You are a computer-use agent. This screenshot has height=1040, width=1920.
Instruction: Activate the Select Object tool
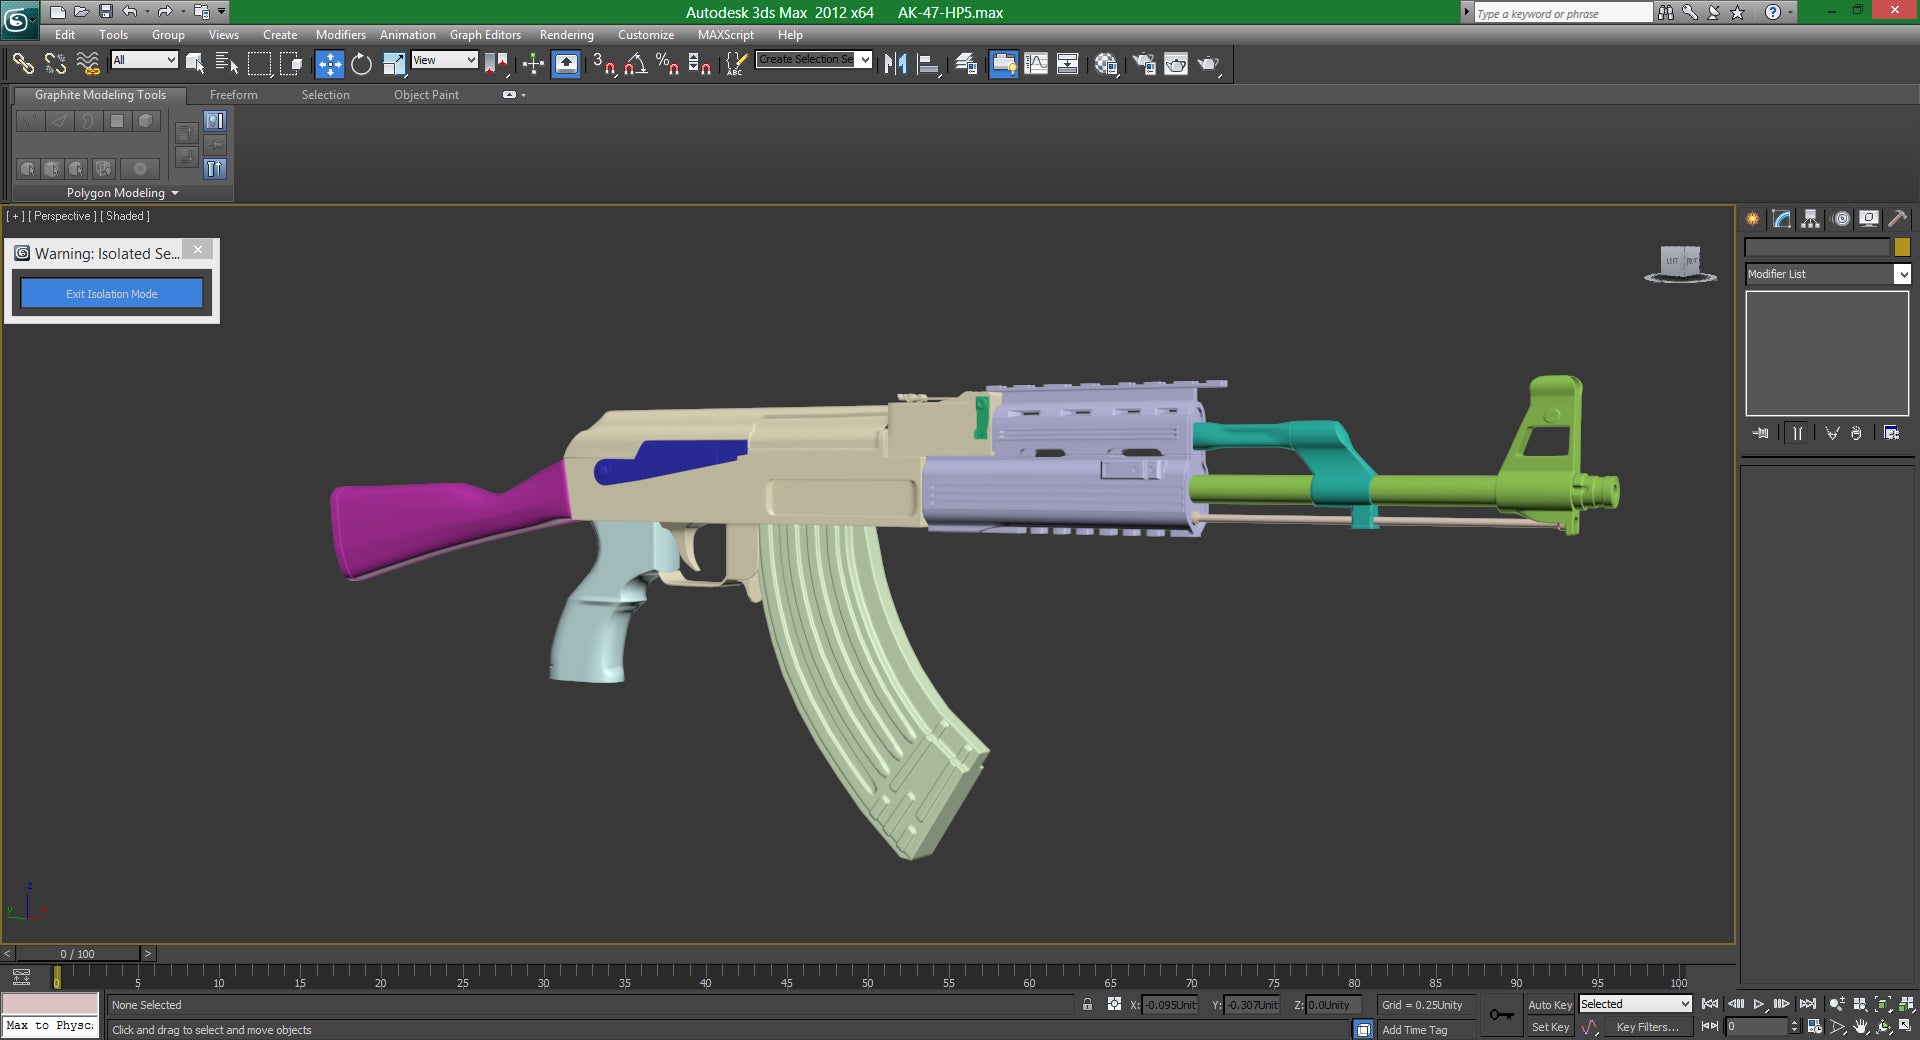pos(195,64)
